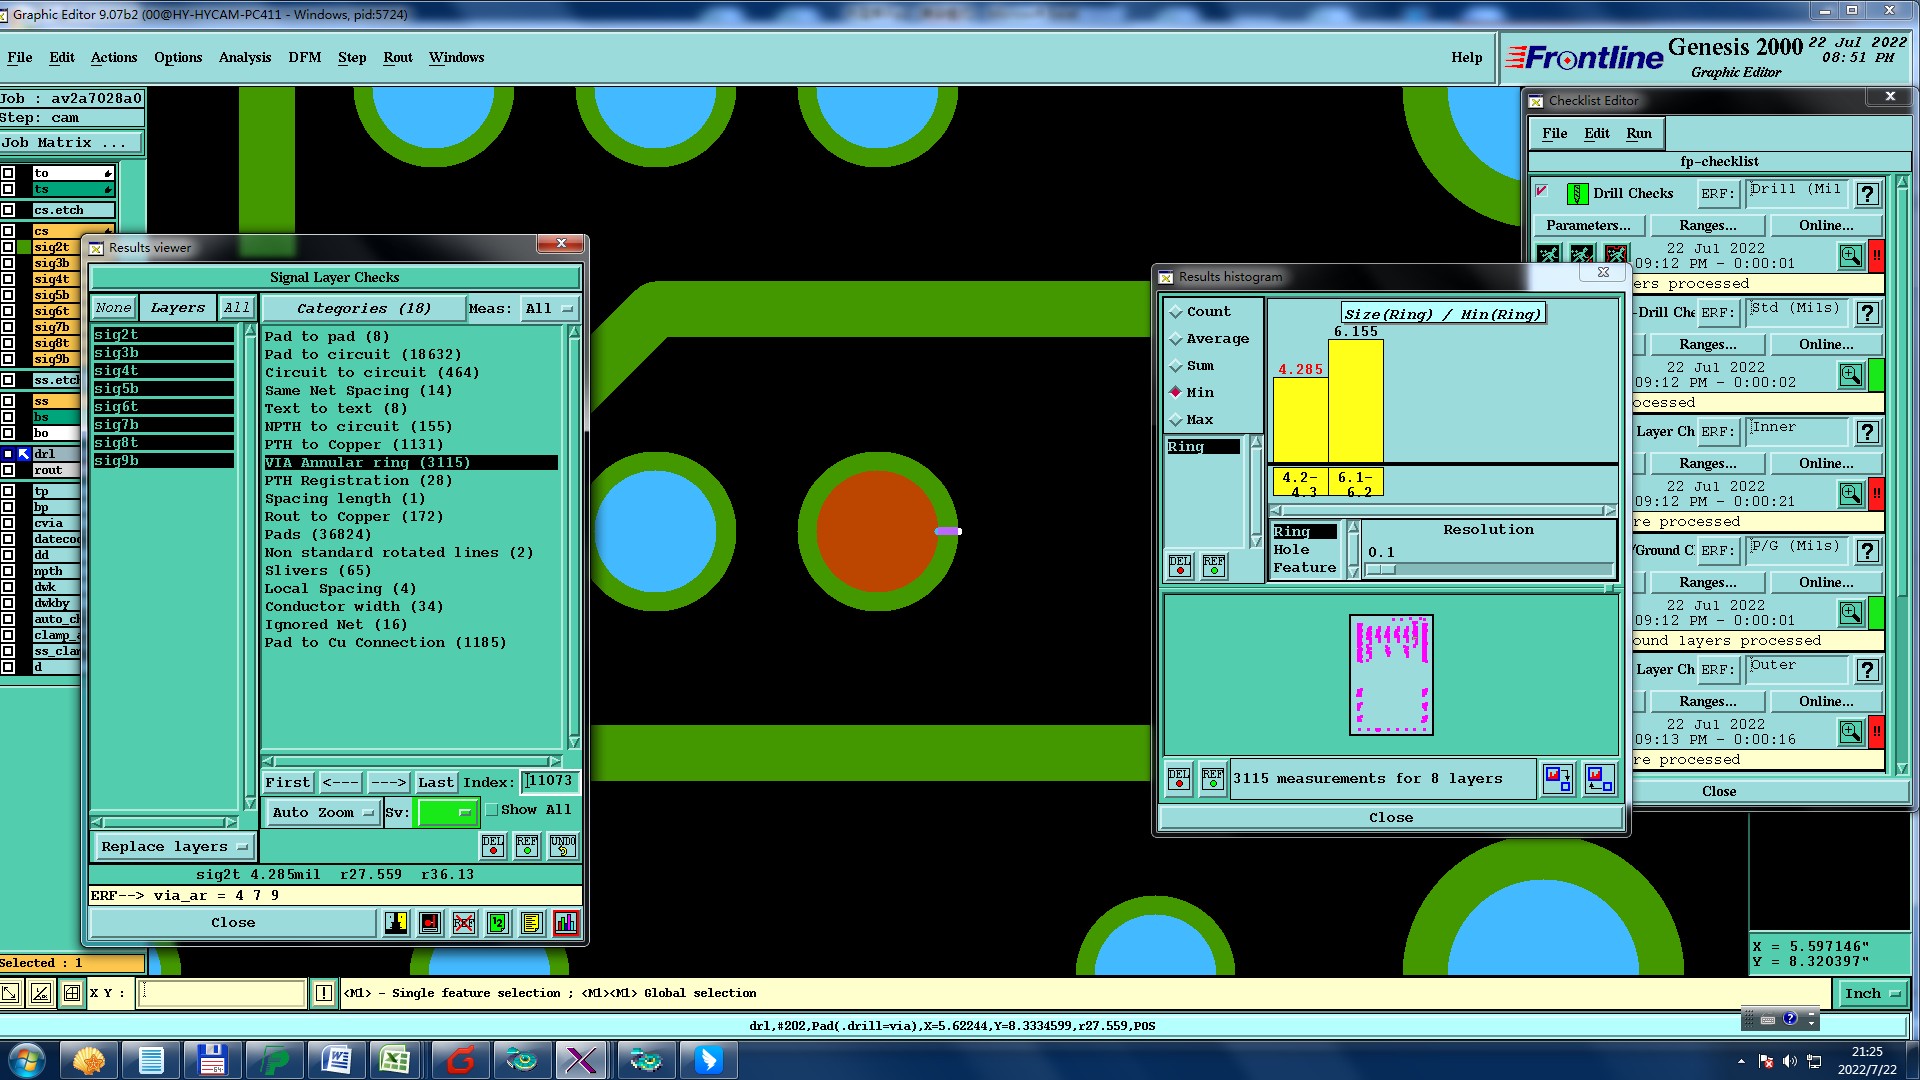Viewport: 1920px width, 1080px height.
Task: Click the green numbered page icon
Action: point(498,923)
